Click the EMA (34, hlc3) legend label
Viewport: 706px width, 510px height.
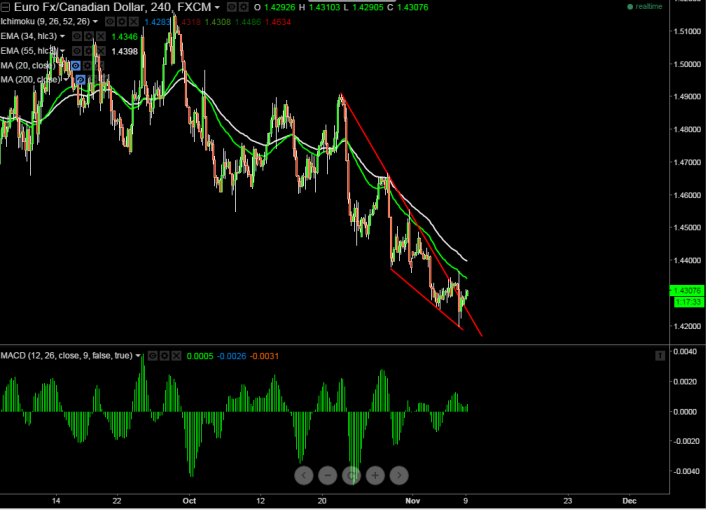coord(29,36)
